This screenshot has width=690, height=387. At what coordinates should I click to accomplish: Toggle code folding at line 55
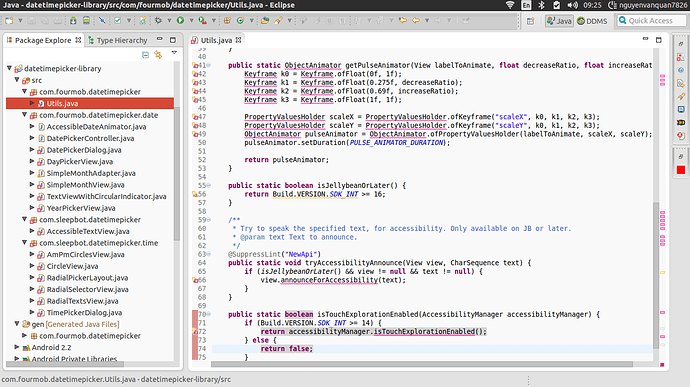[x=209, y=185]
